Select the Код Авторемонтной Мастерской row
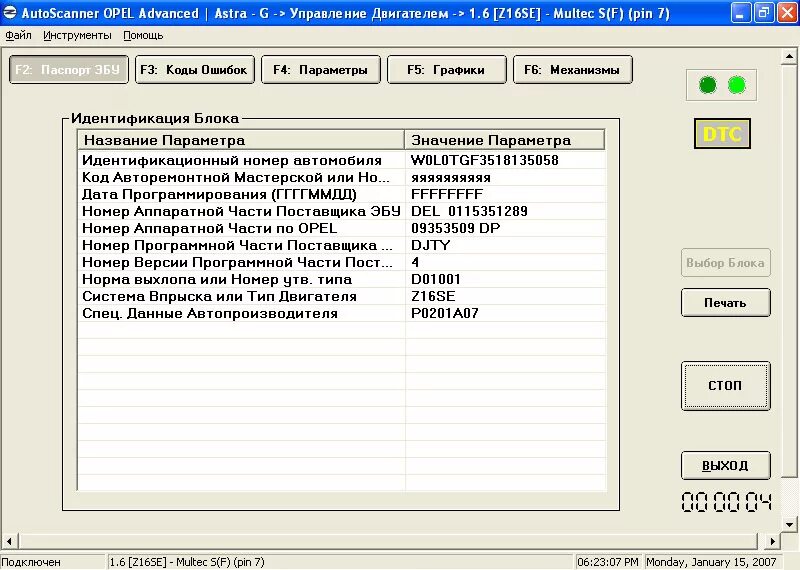This screenshot has width=800, height=570. click(342, 178)
